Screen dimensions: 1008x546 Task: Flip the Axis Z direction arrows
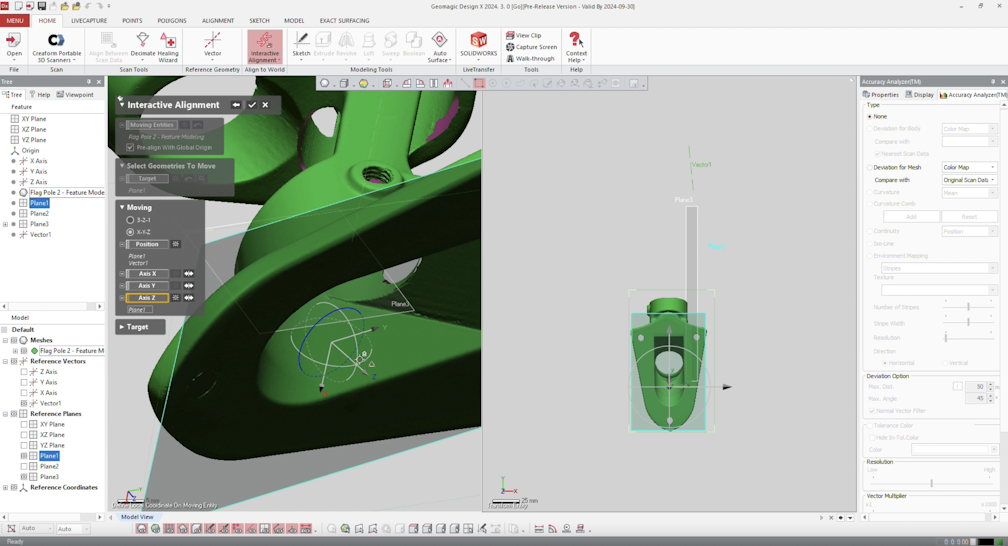188,298
